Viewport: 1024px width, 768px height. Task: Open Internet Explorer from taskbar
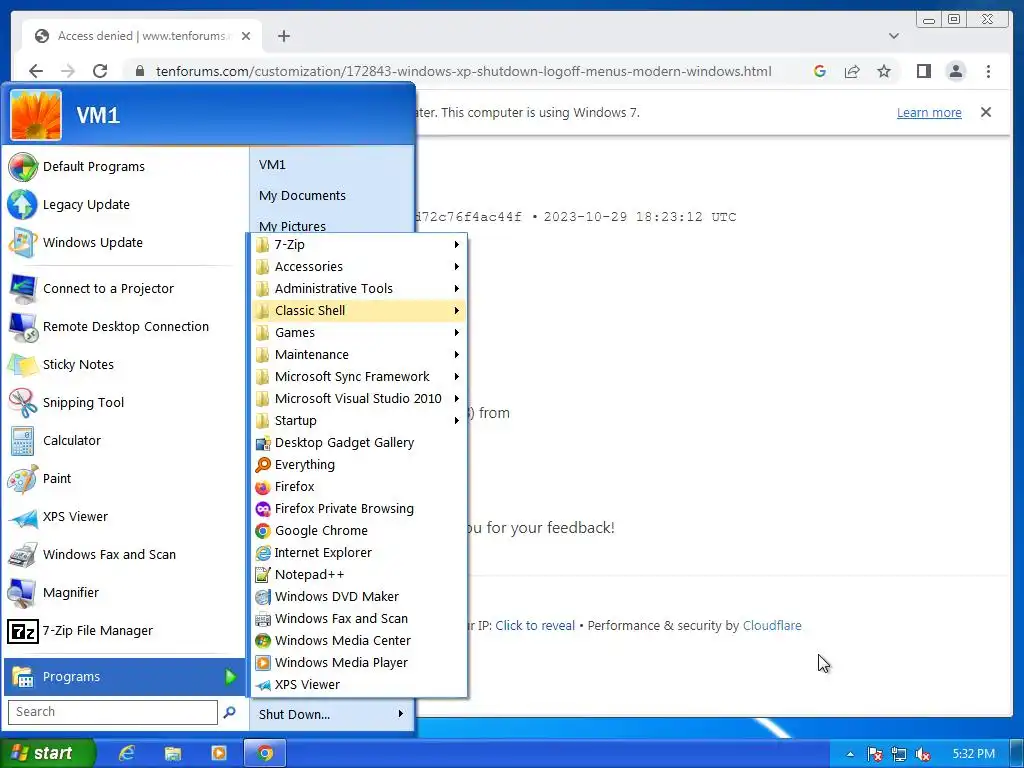click(x=127, y=753)
